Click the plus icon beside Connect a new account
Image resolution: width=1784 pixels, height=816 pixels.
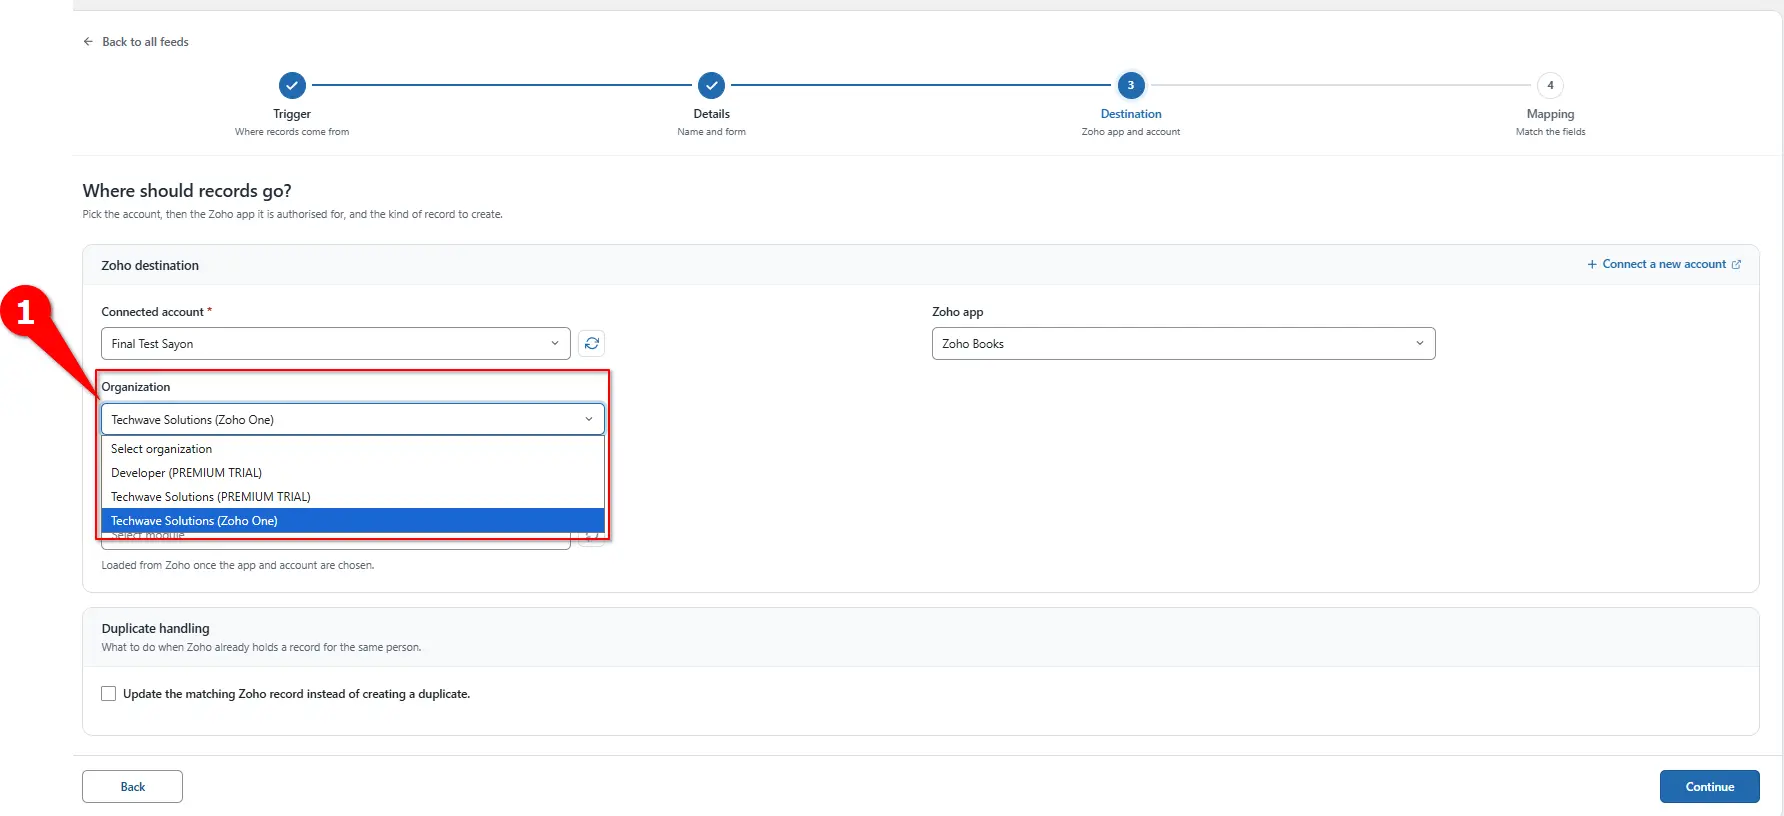(1592, 264)
